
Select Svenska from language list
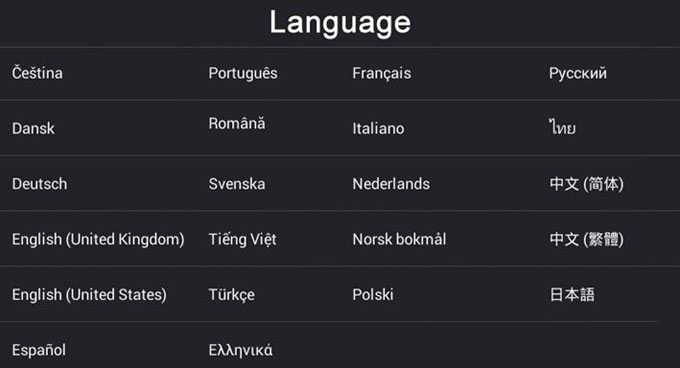(237, 184)
